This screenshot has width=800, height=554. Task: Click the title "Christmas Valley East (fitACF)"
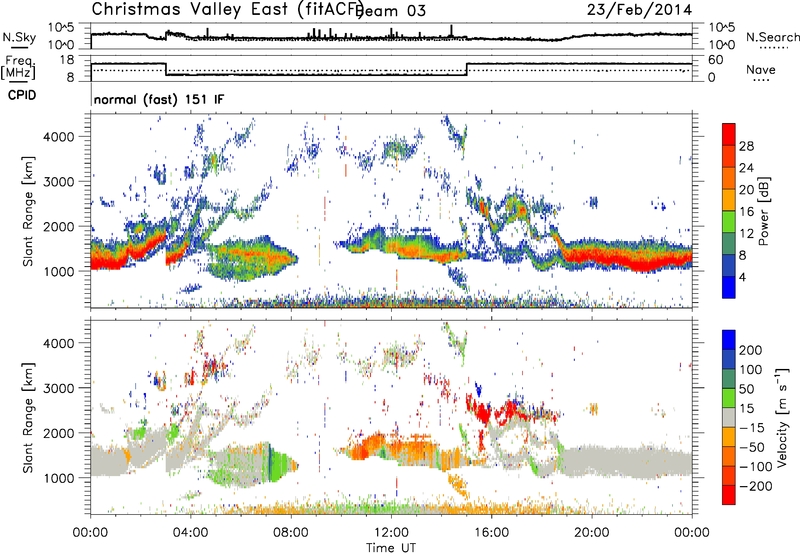pyautogui.click(x=228, y=9)
